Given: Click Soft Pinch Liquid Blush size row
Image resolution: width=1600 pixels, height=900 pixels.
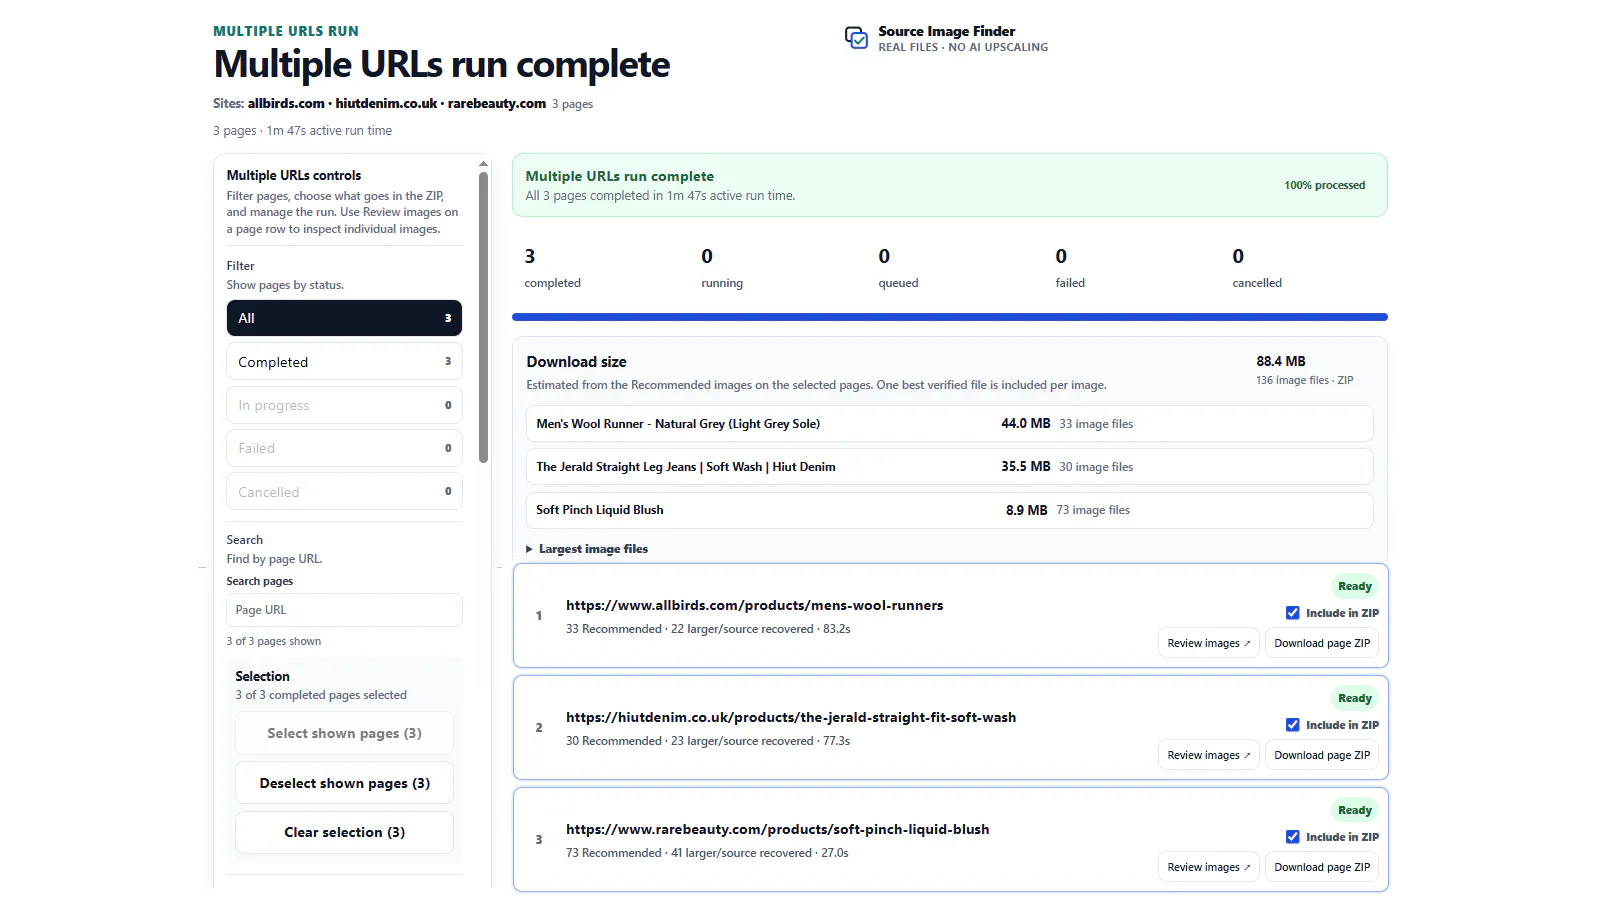Looking at the screenshot, I should (949, 510).
